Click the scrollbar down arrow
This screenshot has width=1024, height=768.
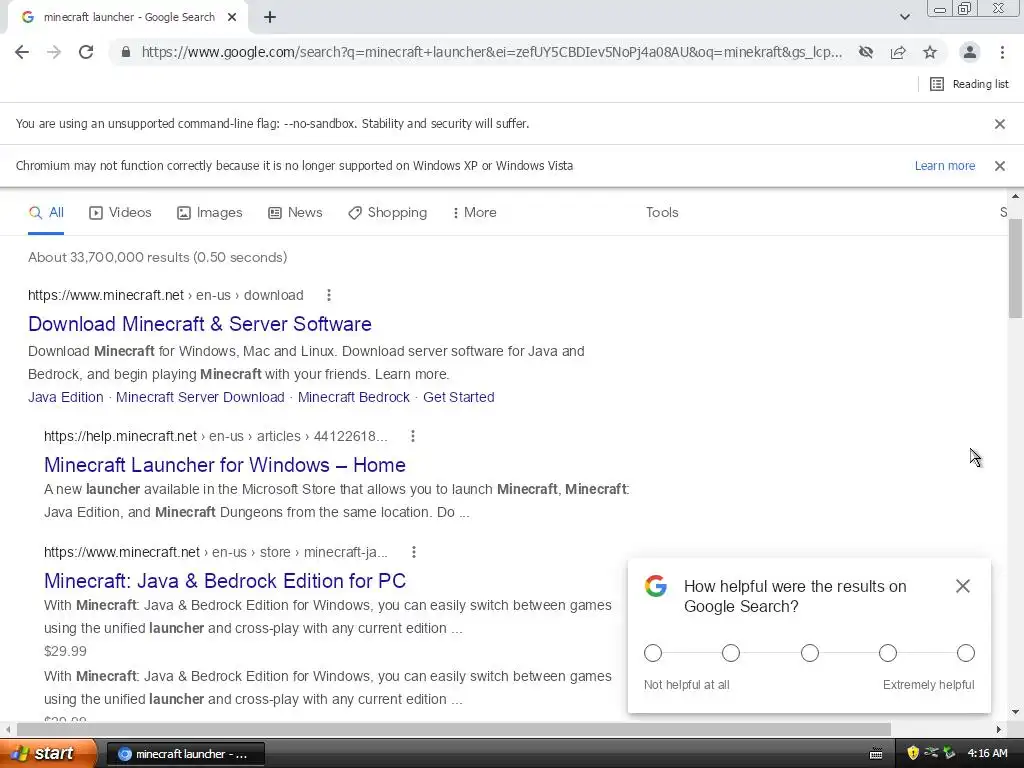[x=1015, y=712]
